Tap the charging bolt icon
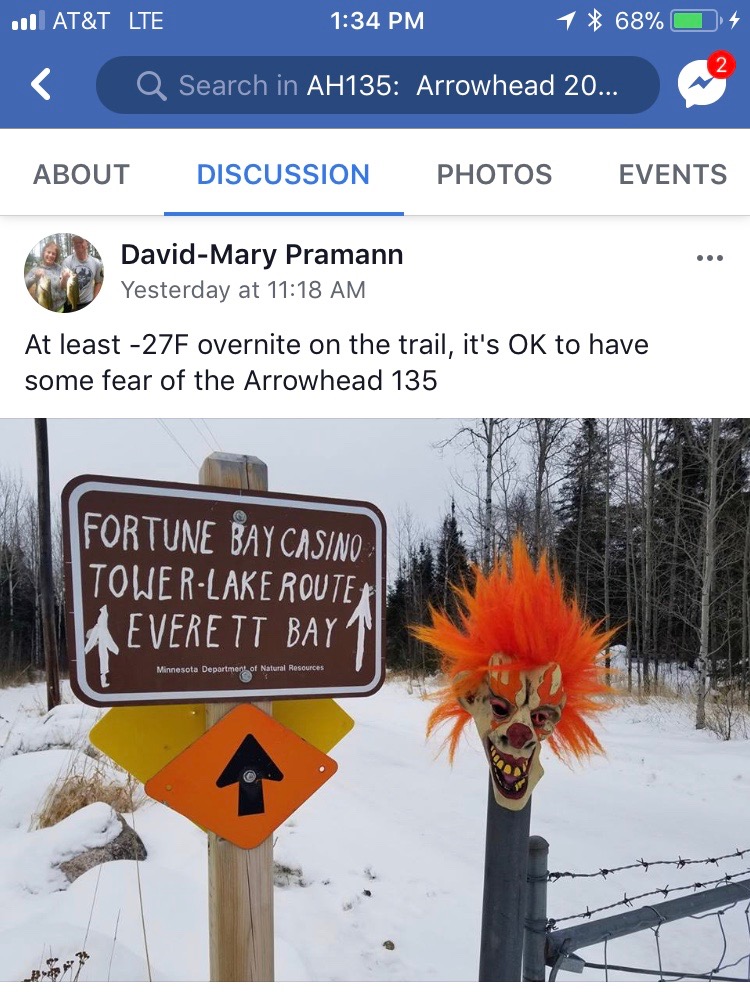Screen dimensions: 750x994 [734, 21]
